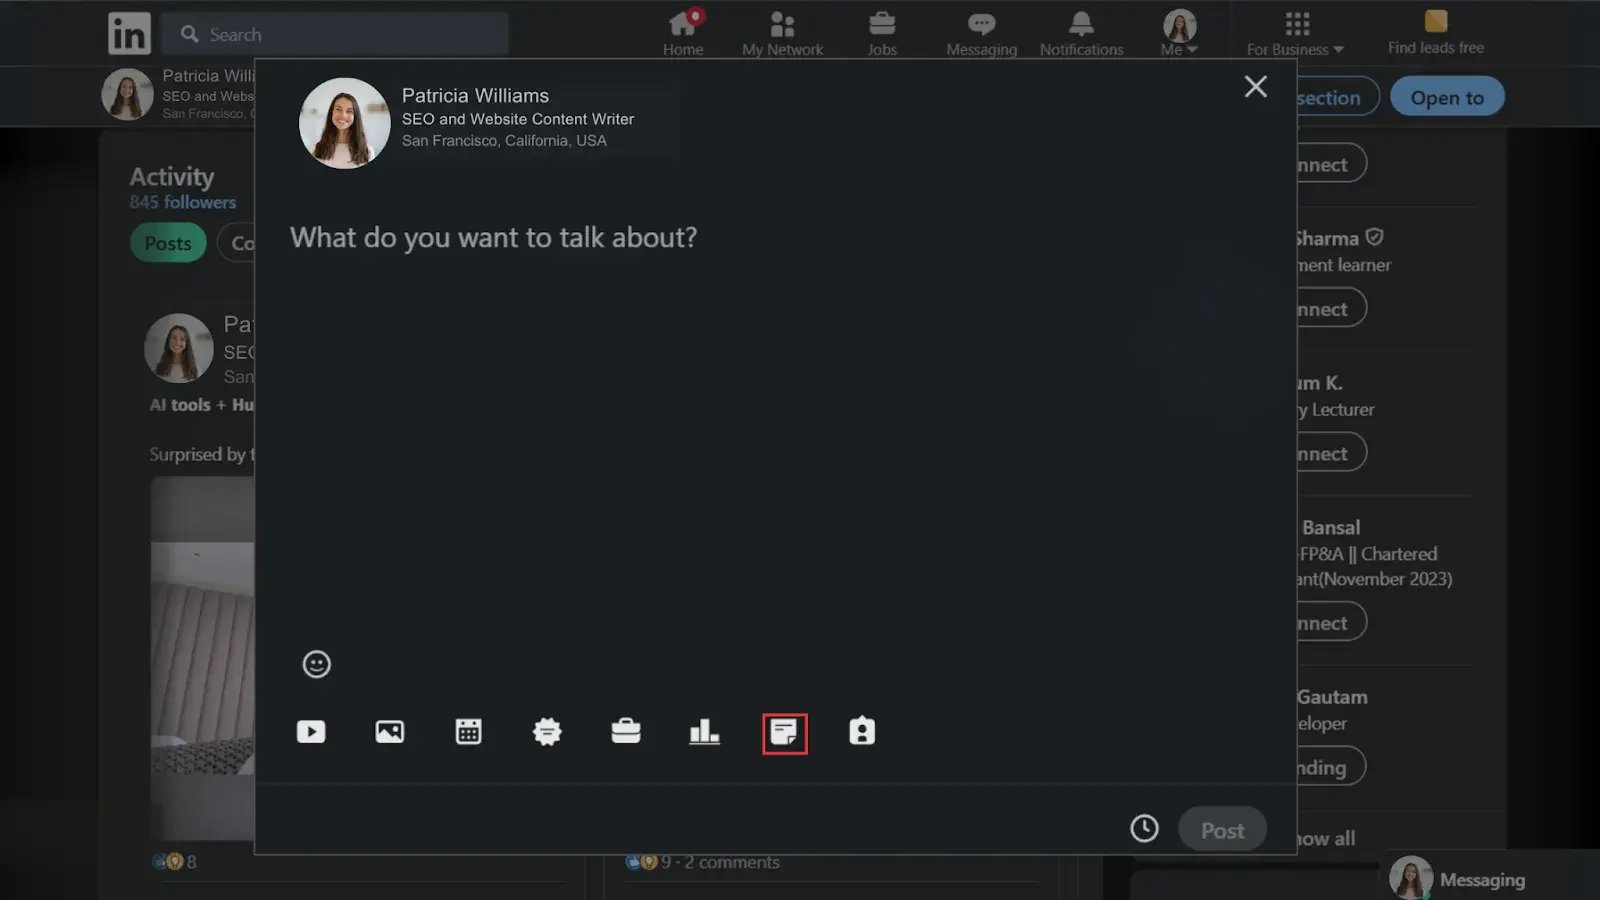Share that you're hiring briefcase icon
The image size is (1600, 900).
pyautogui.click(x=626, y=732)
